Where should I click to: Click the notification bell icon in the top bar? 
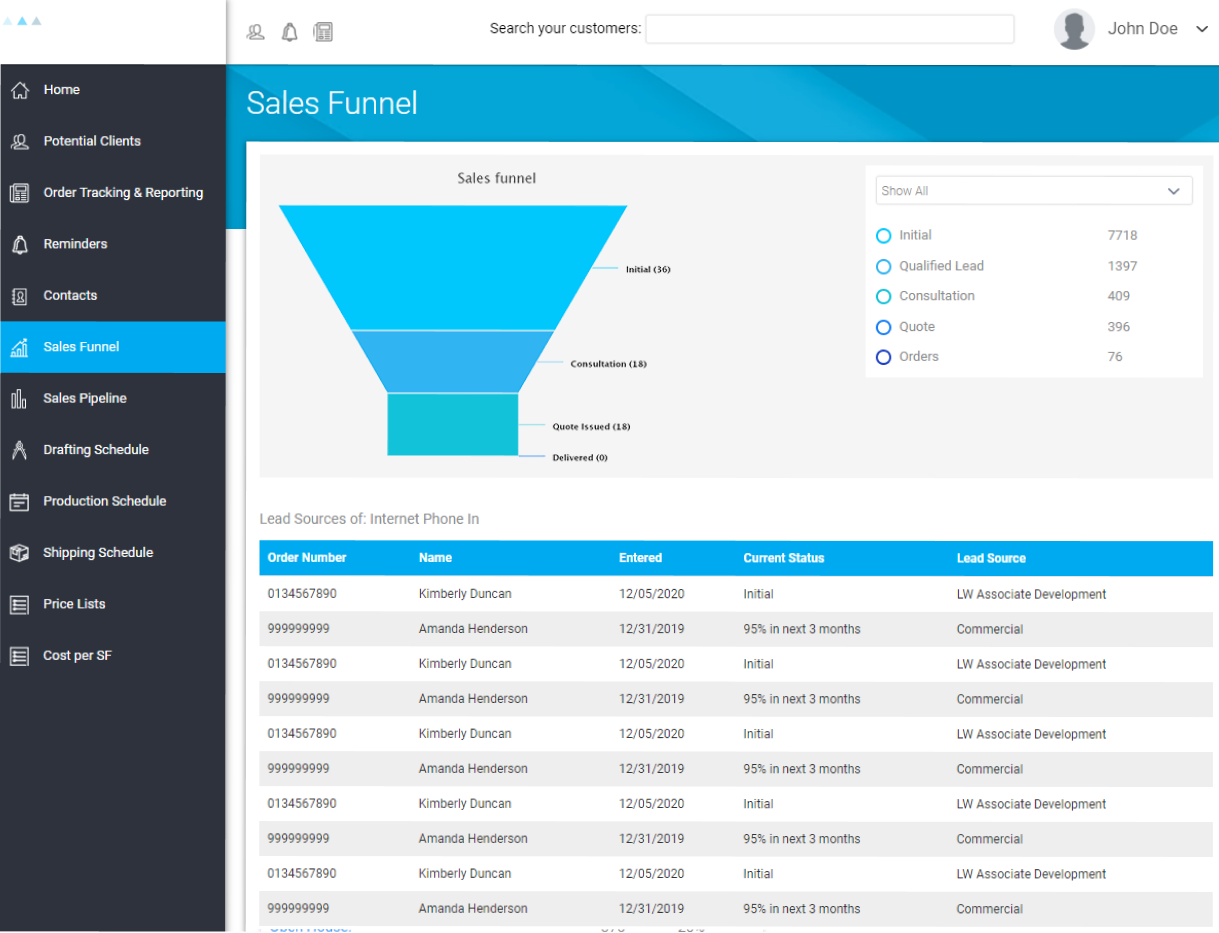click(x=289, y=32)
